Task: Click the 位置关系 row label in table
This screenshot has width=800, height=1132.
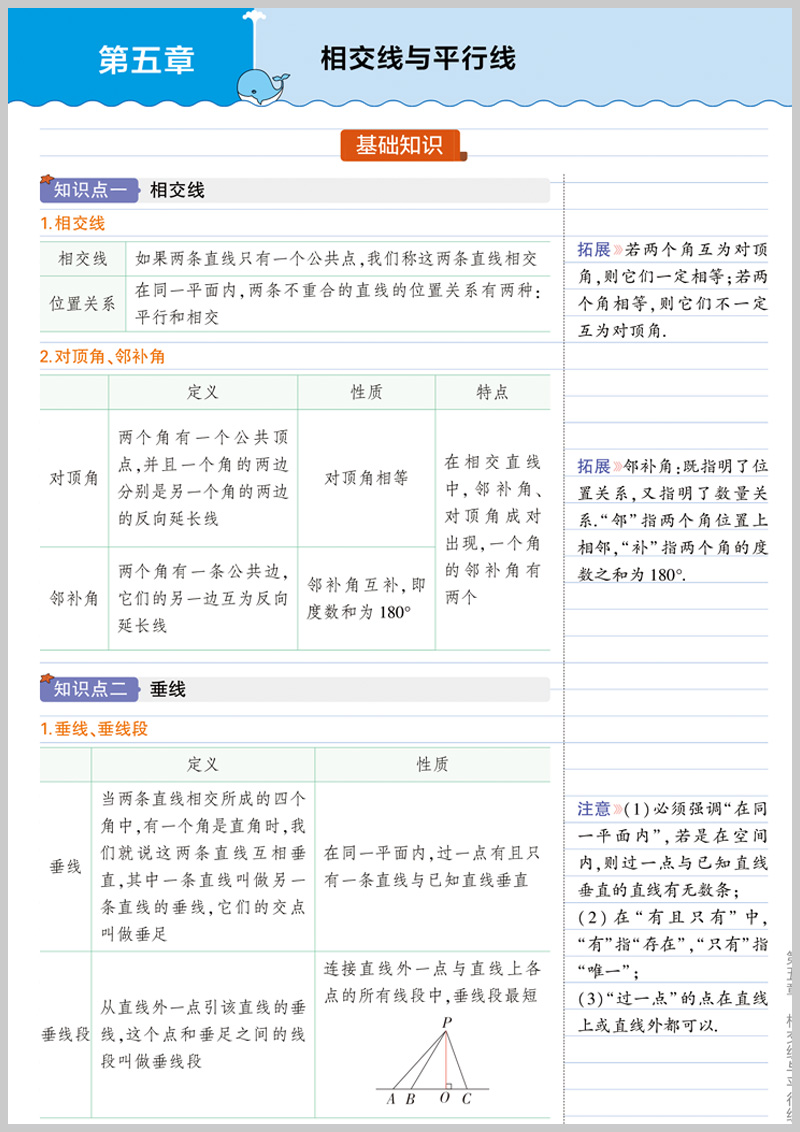Action: click(82, 304)
